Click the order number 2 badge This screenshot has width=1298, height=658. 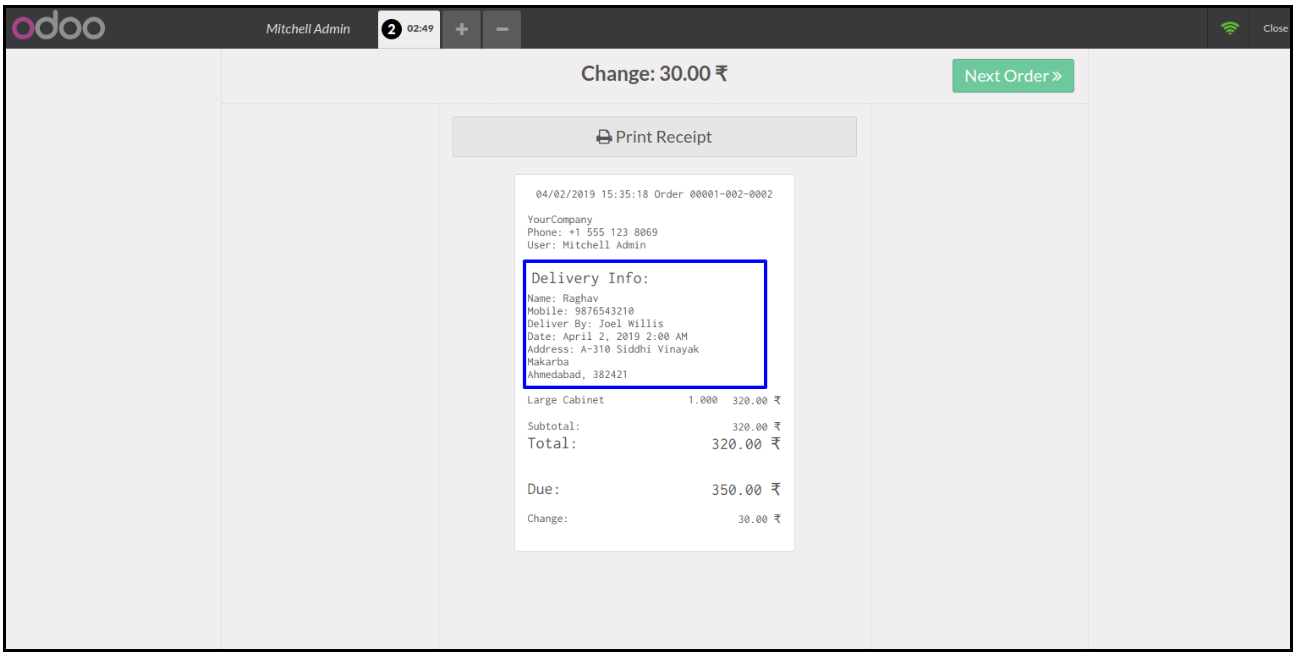pyautogui.click(x=391, y=29)
